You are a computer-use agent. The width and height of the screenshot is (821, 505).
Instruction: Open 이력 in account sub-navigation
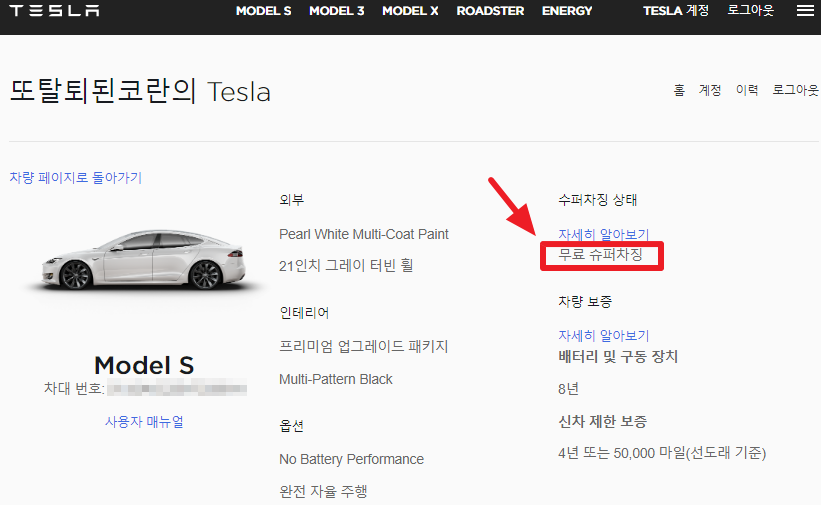pos(747,90)
